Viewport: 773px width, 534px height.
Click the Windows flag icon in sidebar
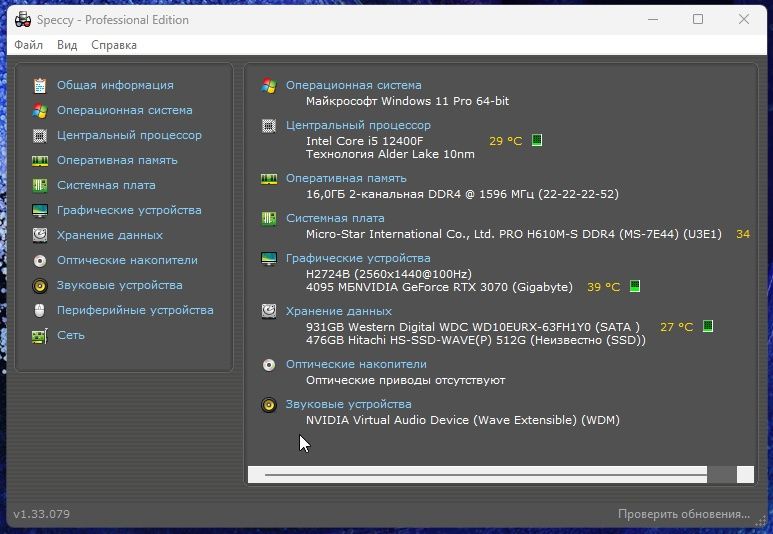click(x=40, y=110)
